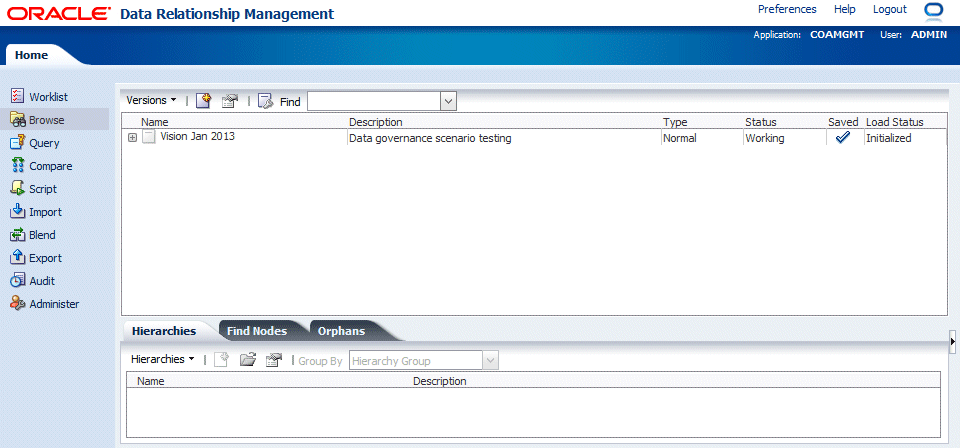Screen dimensions: 960x448
Task: Open the Audit clock icon
Action: coord(18,281)
